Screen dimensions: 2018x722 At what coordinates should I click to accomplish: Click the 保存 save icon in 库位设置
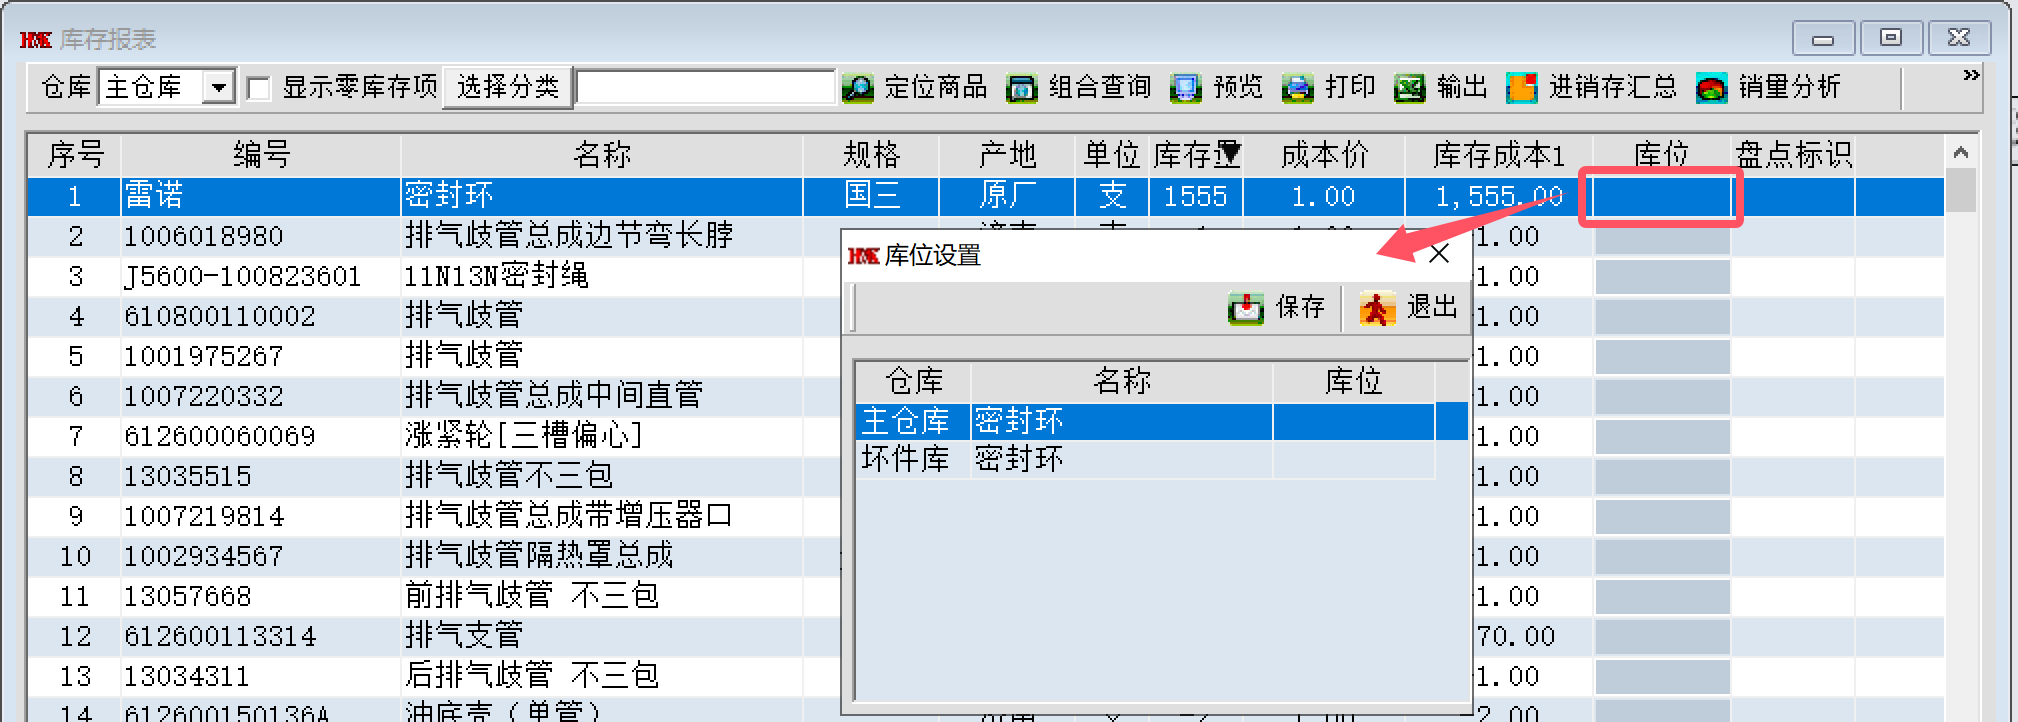click(1246, 308)
